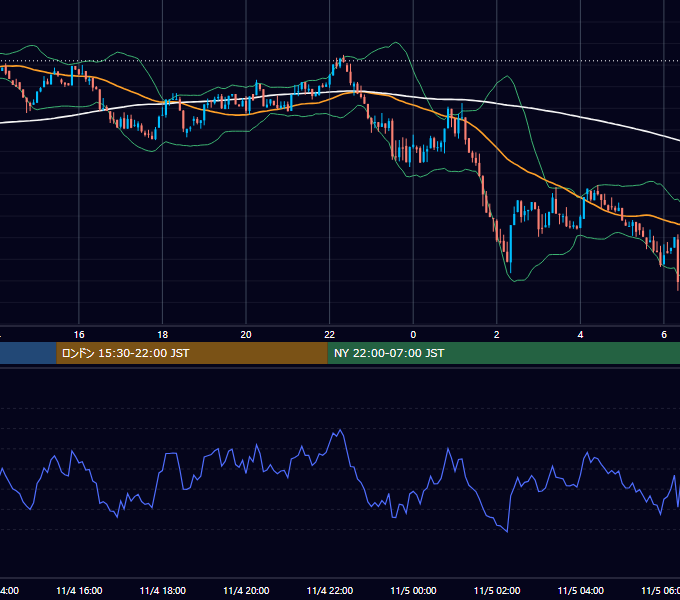Click the 4 hour label on price chart axis
The width and height of the screenshot is (680, 600).
coord(580,335)
